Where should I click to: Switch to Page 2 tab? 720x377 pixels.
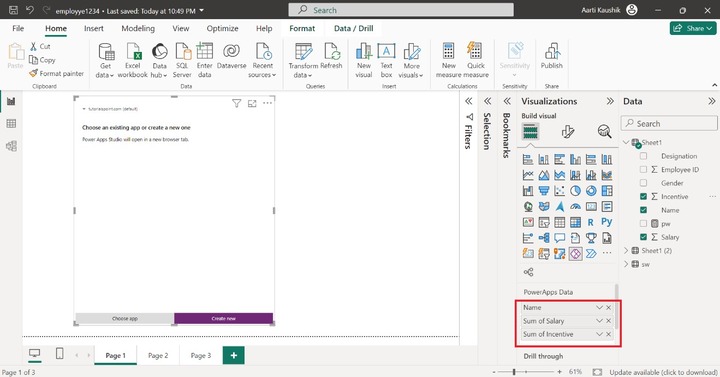(158, 355)
